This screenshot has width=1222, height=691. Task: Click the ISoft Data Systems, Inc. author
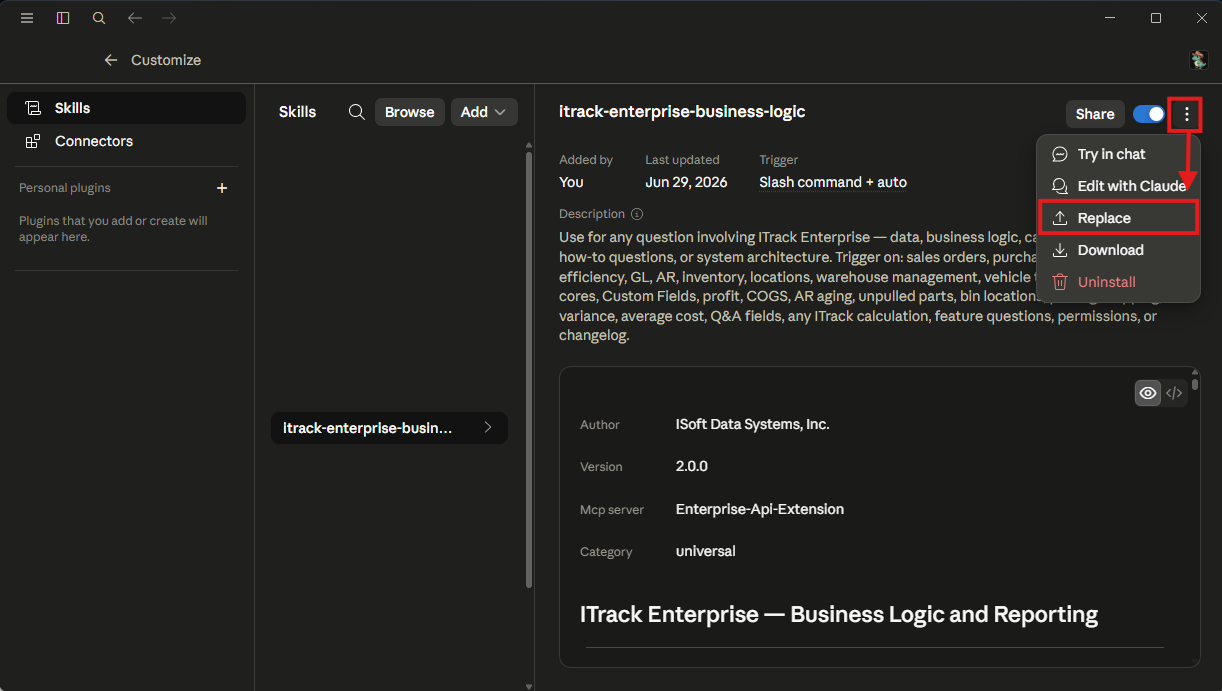[x=753, y=424]
